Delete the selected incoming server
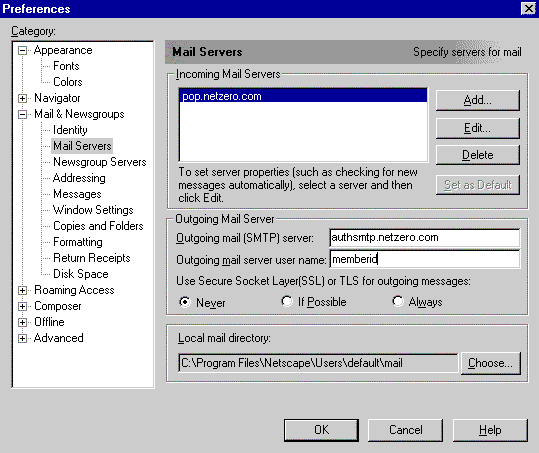 tap(477, 155)
